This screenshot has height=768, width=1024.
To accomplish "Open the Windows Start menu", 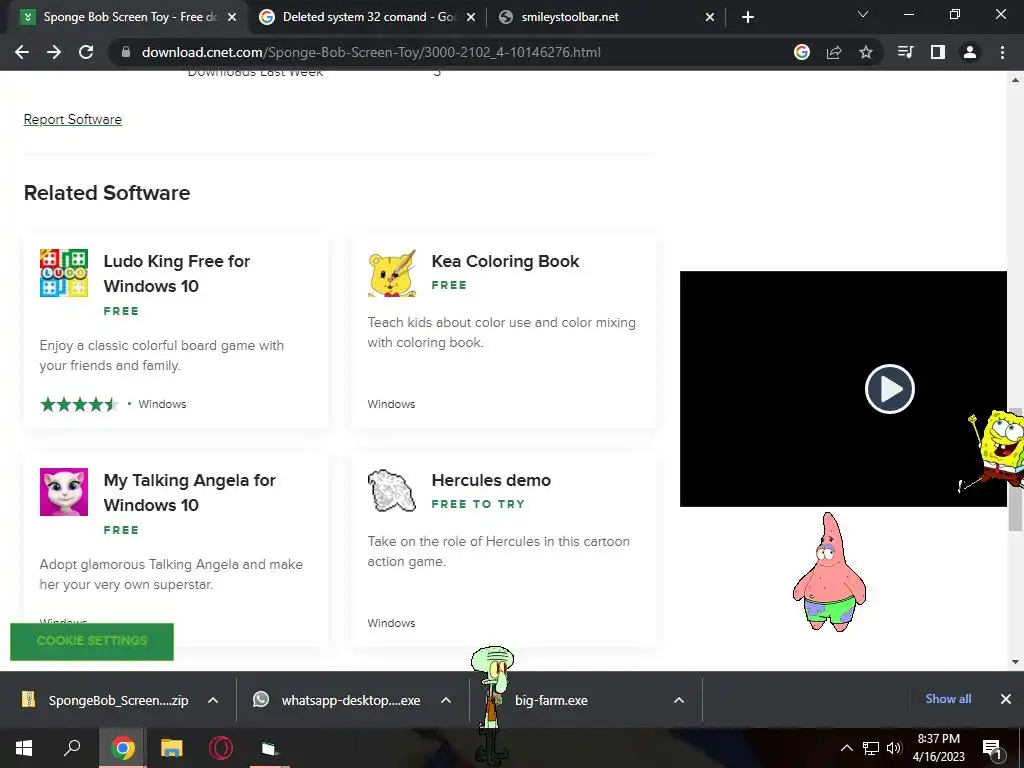I will tap(24, 748).
